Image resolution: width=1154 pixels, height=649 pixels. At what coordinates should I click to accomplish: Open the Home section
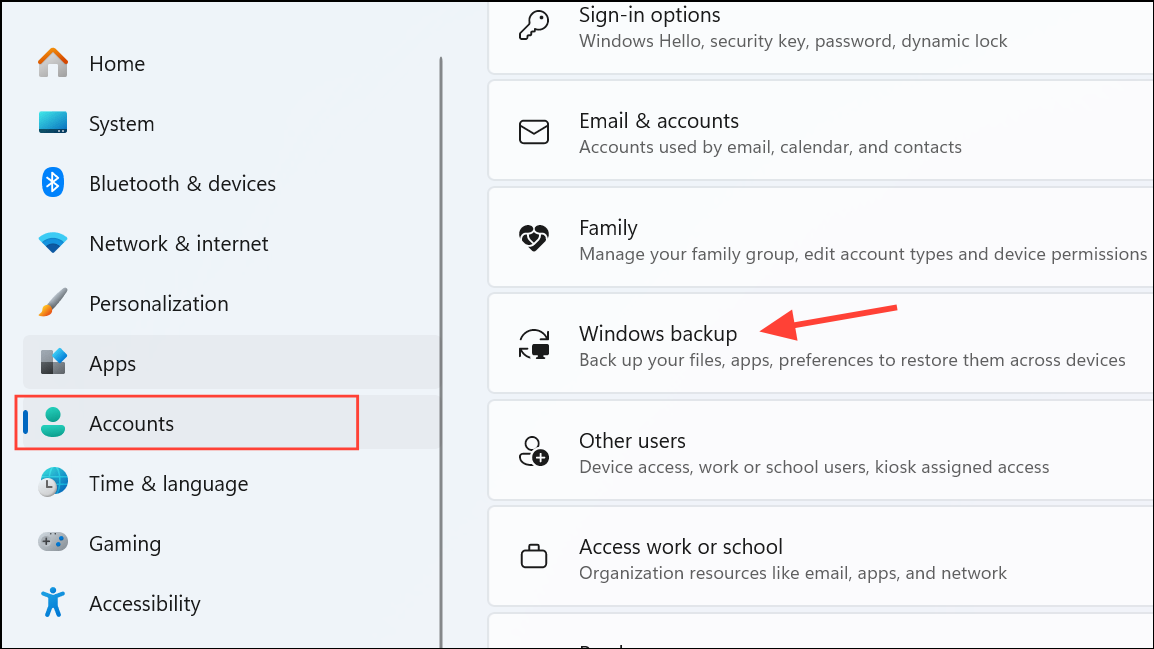(x=116, y=63)
